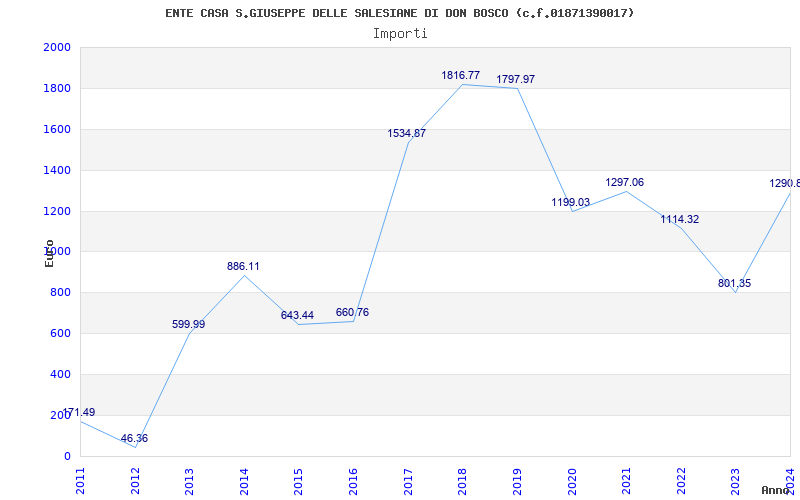Click the 2021 year tick label
Screen dimensions: 800x500
pyautogui.click(x=627, y=481)
